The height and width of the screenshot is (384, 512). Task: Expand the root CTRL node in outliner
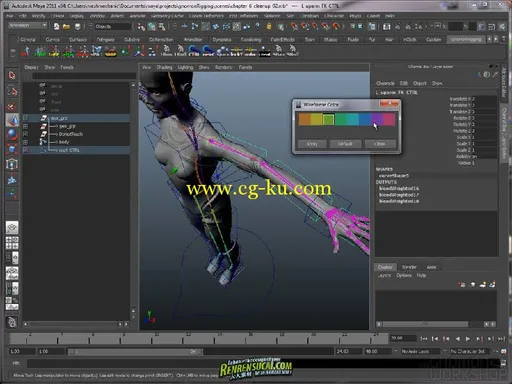(26, 150)
